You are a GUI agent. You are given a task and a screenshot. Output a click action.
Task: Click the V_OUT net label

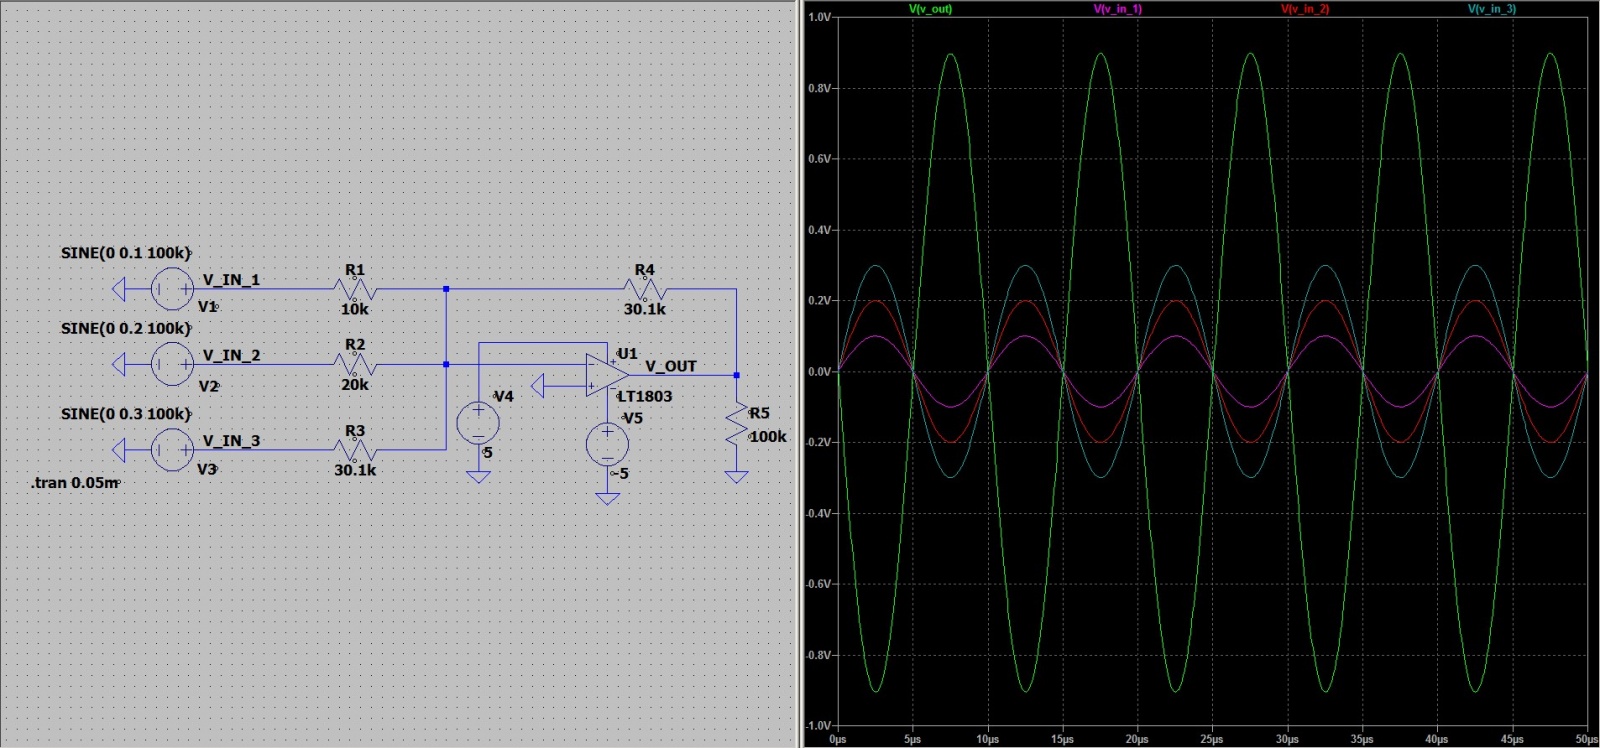point(670,366)
